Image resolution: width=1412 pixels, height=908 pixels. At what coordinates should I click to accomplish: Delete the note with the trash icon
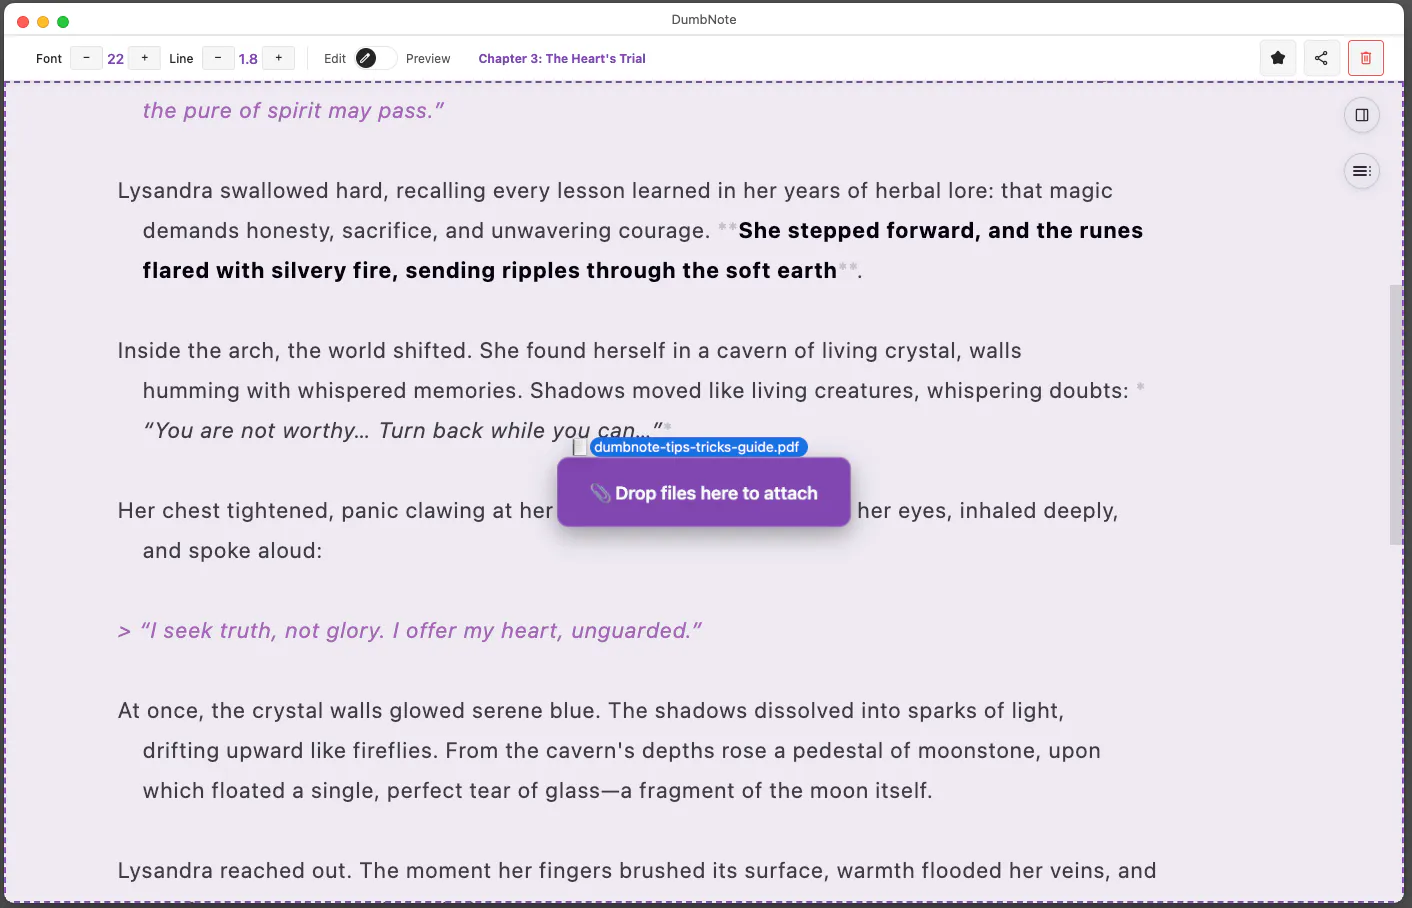point(1366,58)
